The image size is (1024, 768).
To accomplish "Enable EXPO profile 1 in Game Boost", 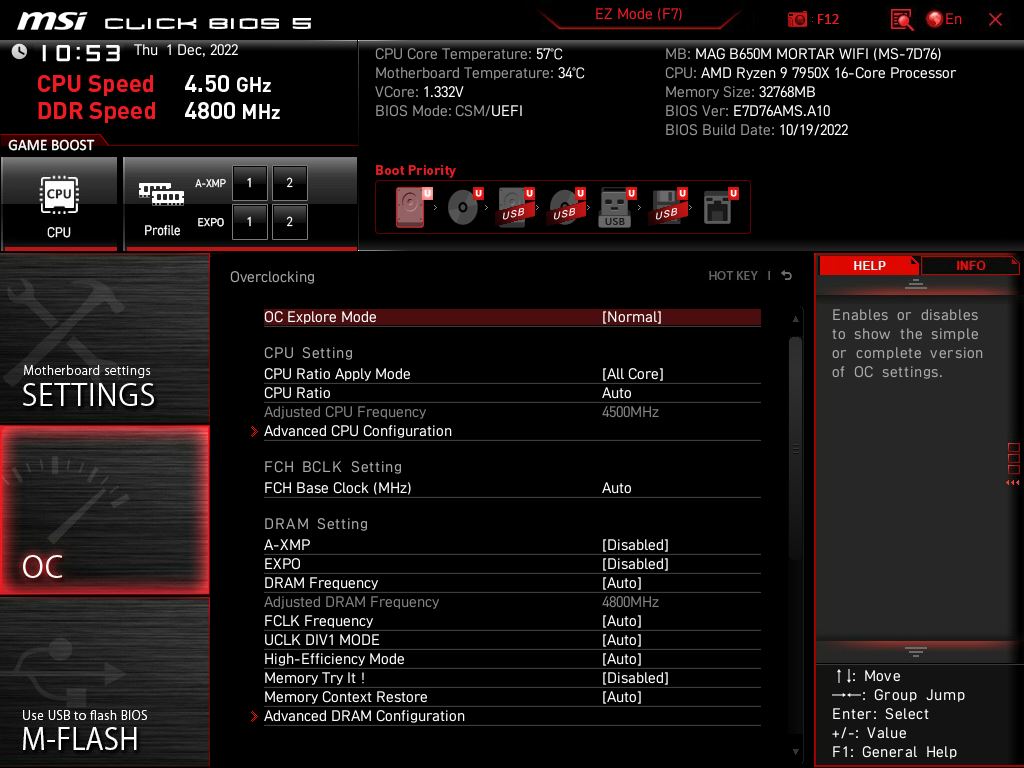I will 249,222.
